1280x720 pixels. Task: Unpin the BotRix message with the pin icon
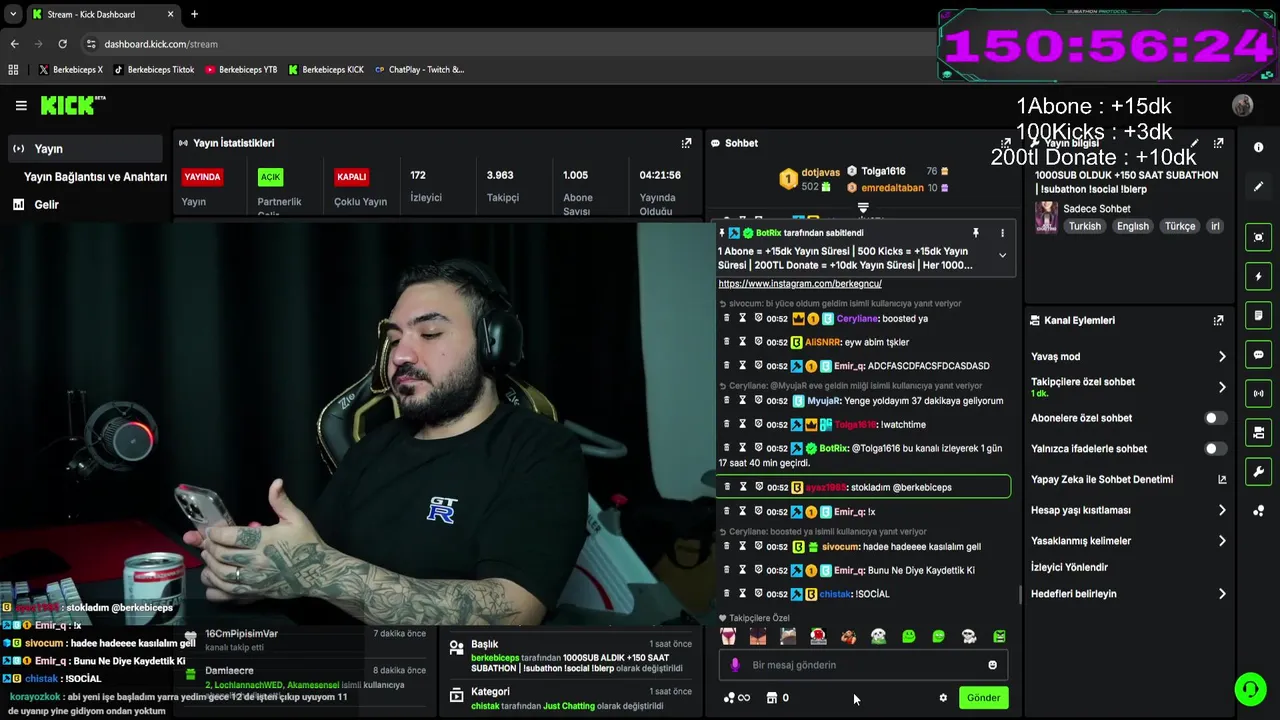(976, 233)
